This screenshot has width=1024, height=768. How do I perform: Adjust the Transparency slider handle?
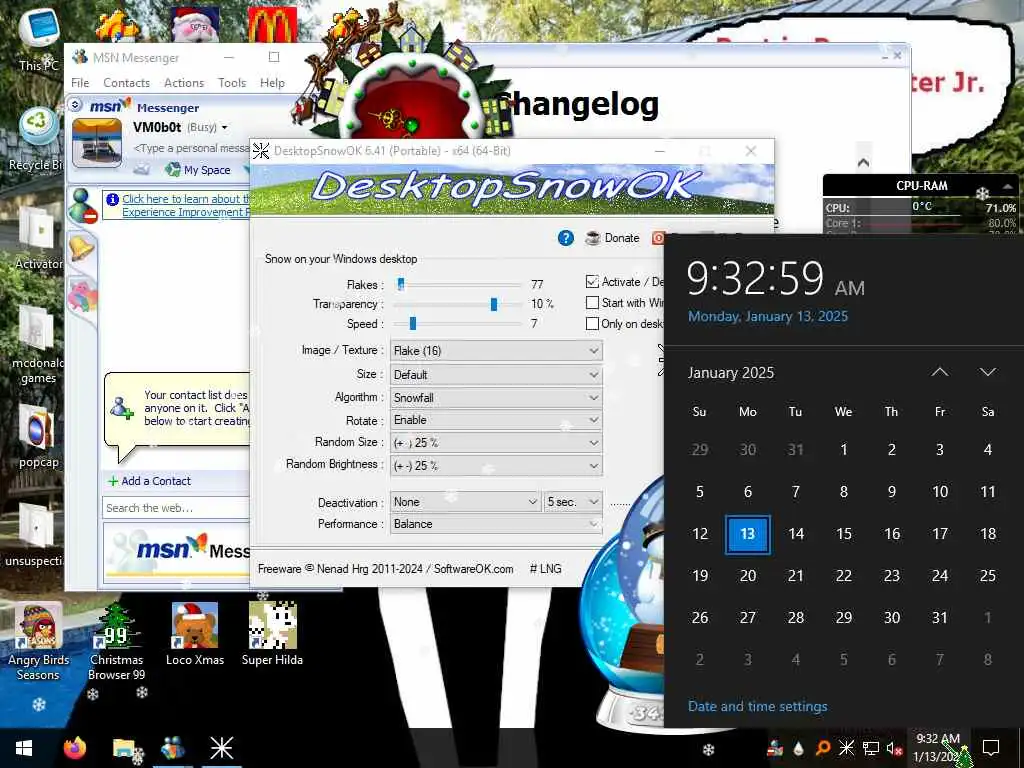point(494,304)
